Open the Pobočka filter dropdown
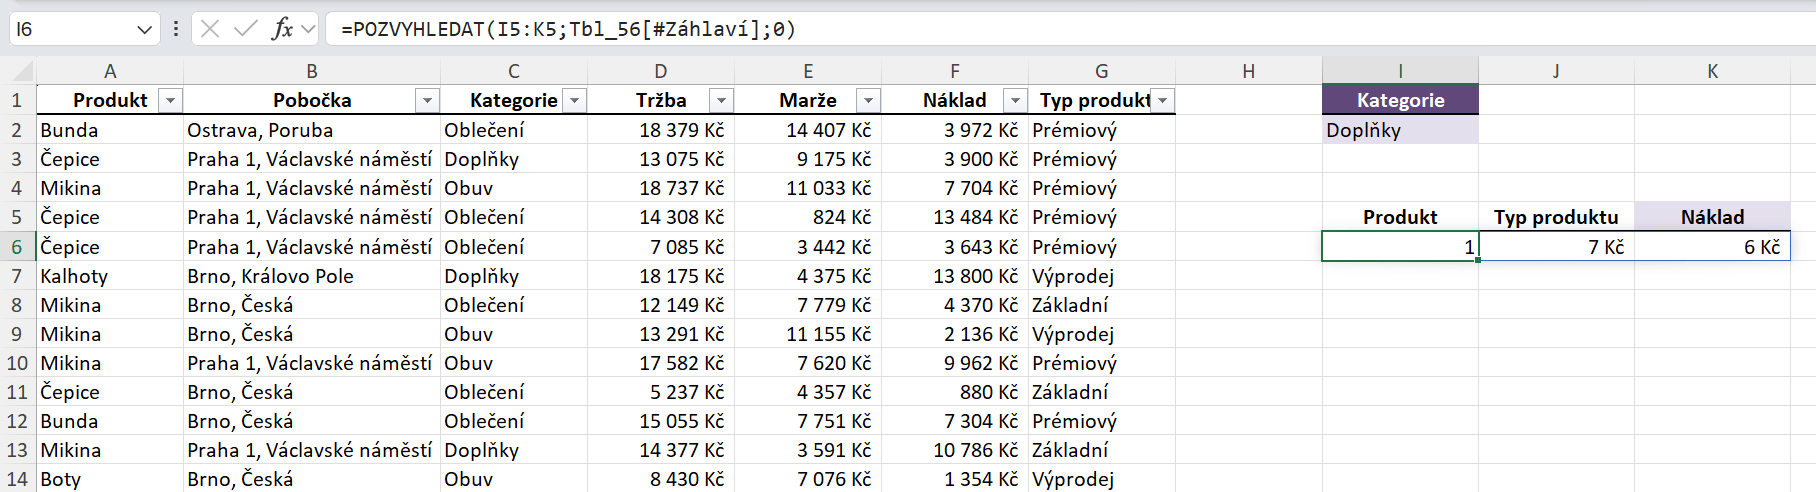The image size is (1816, 492). (x=428, y=101)
